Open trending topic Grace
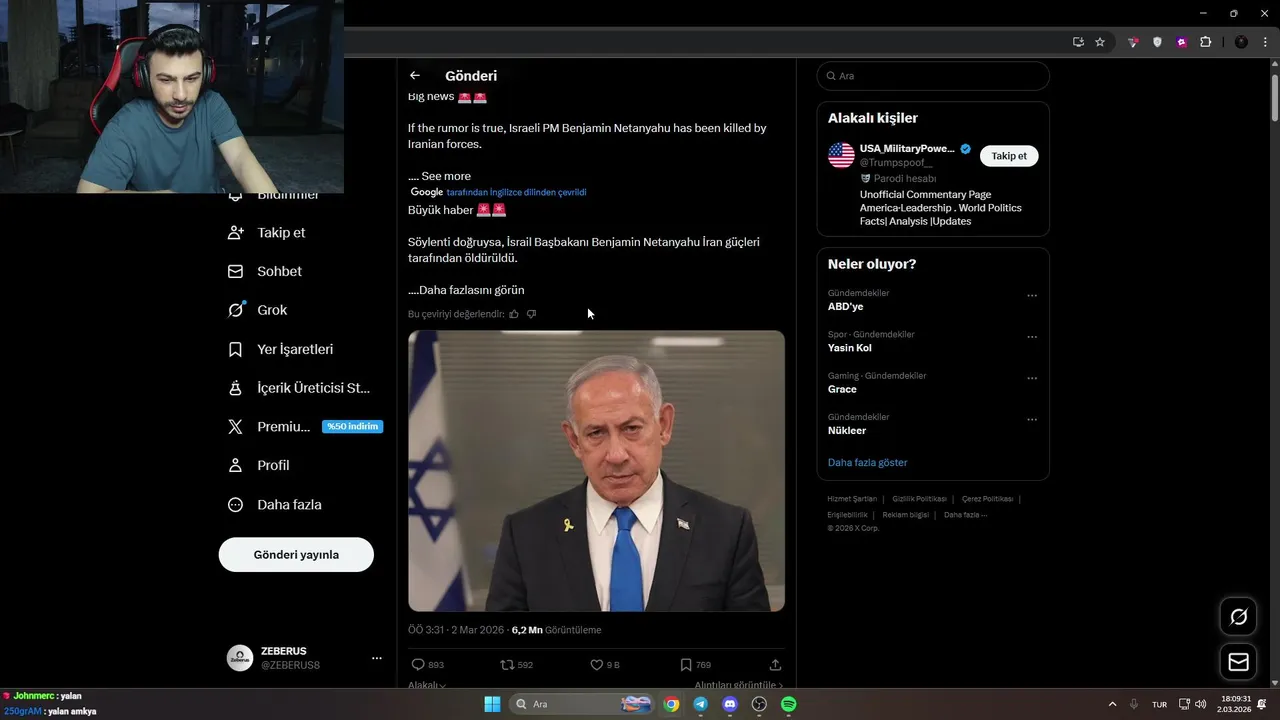The width and height of the screenshot is (1280, 720). coord(842,389)
